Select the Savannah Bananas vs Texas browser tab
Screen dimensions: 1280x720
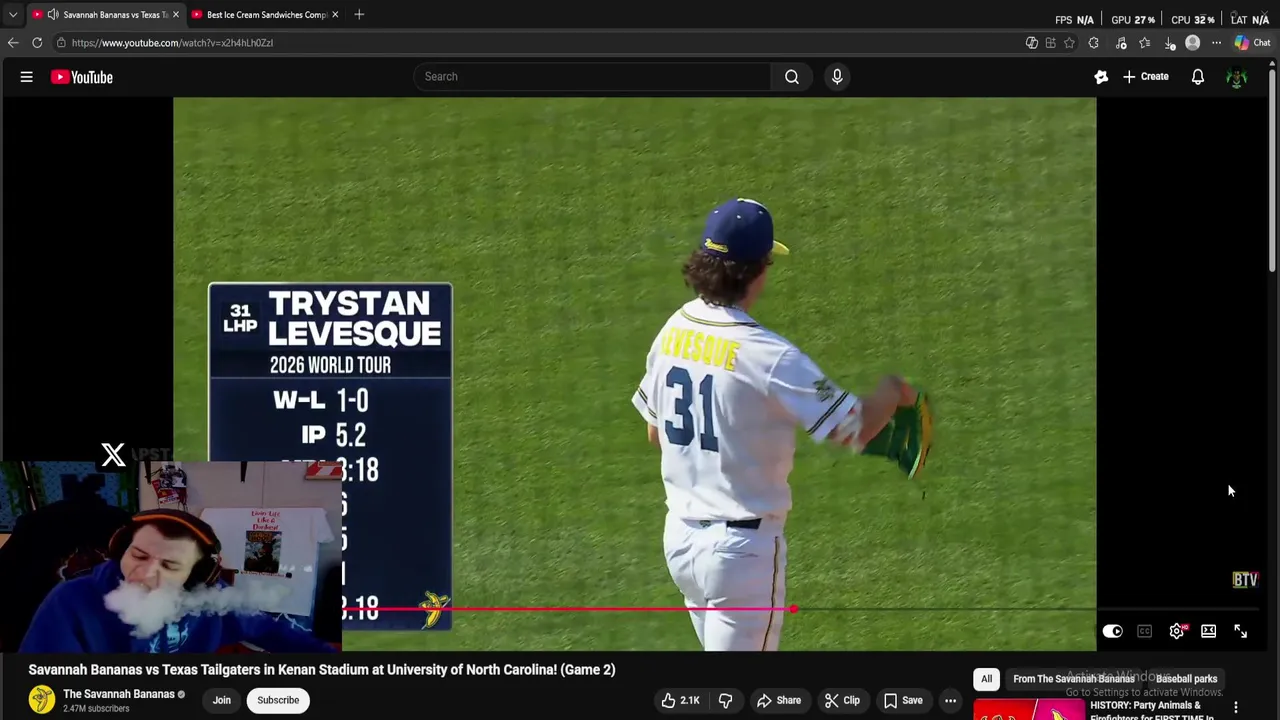(x=115, y=15)
